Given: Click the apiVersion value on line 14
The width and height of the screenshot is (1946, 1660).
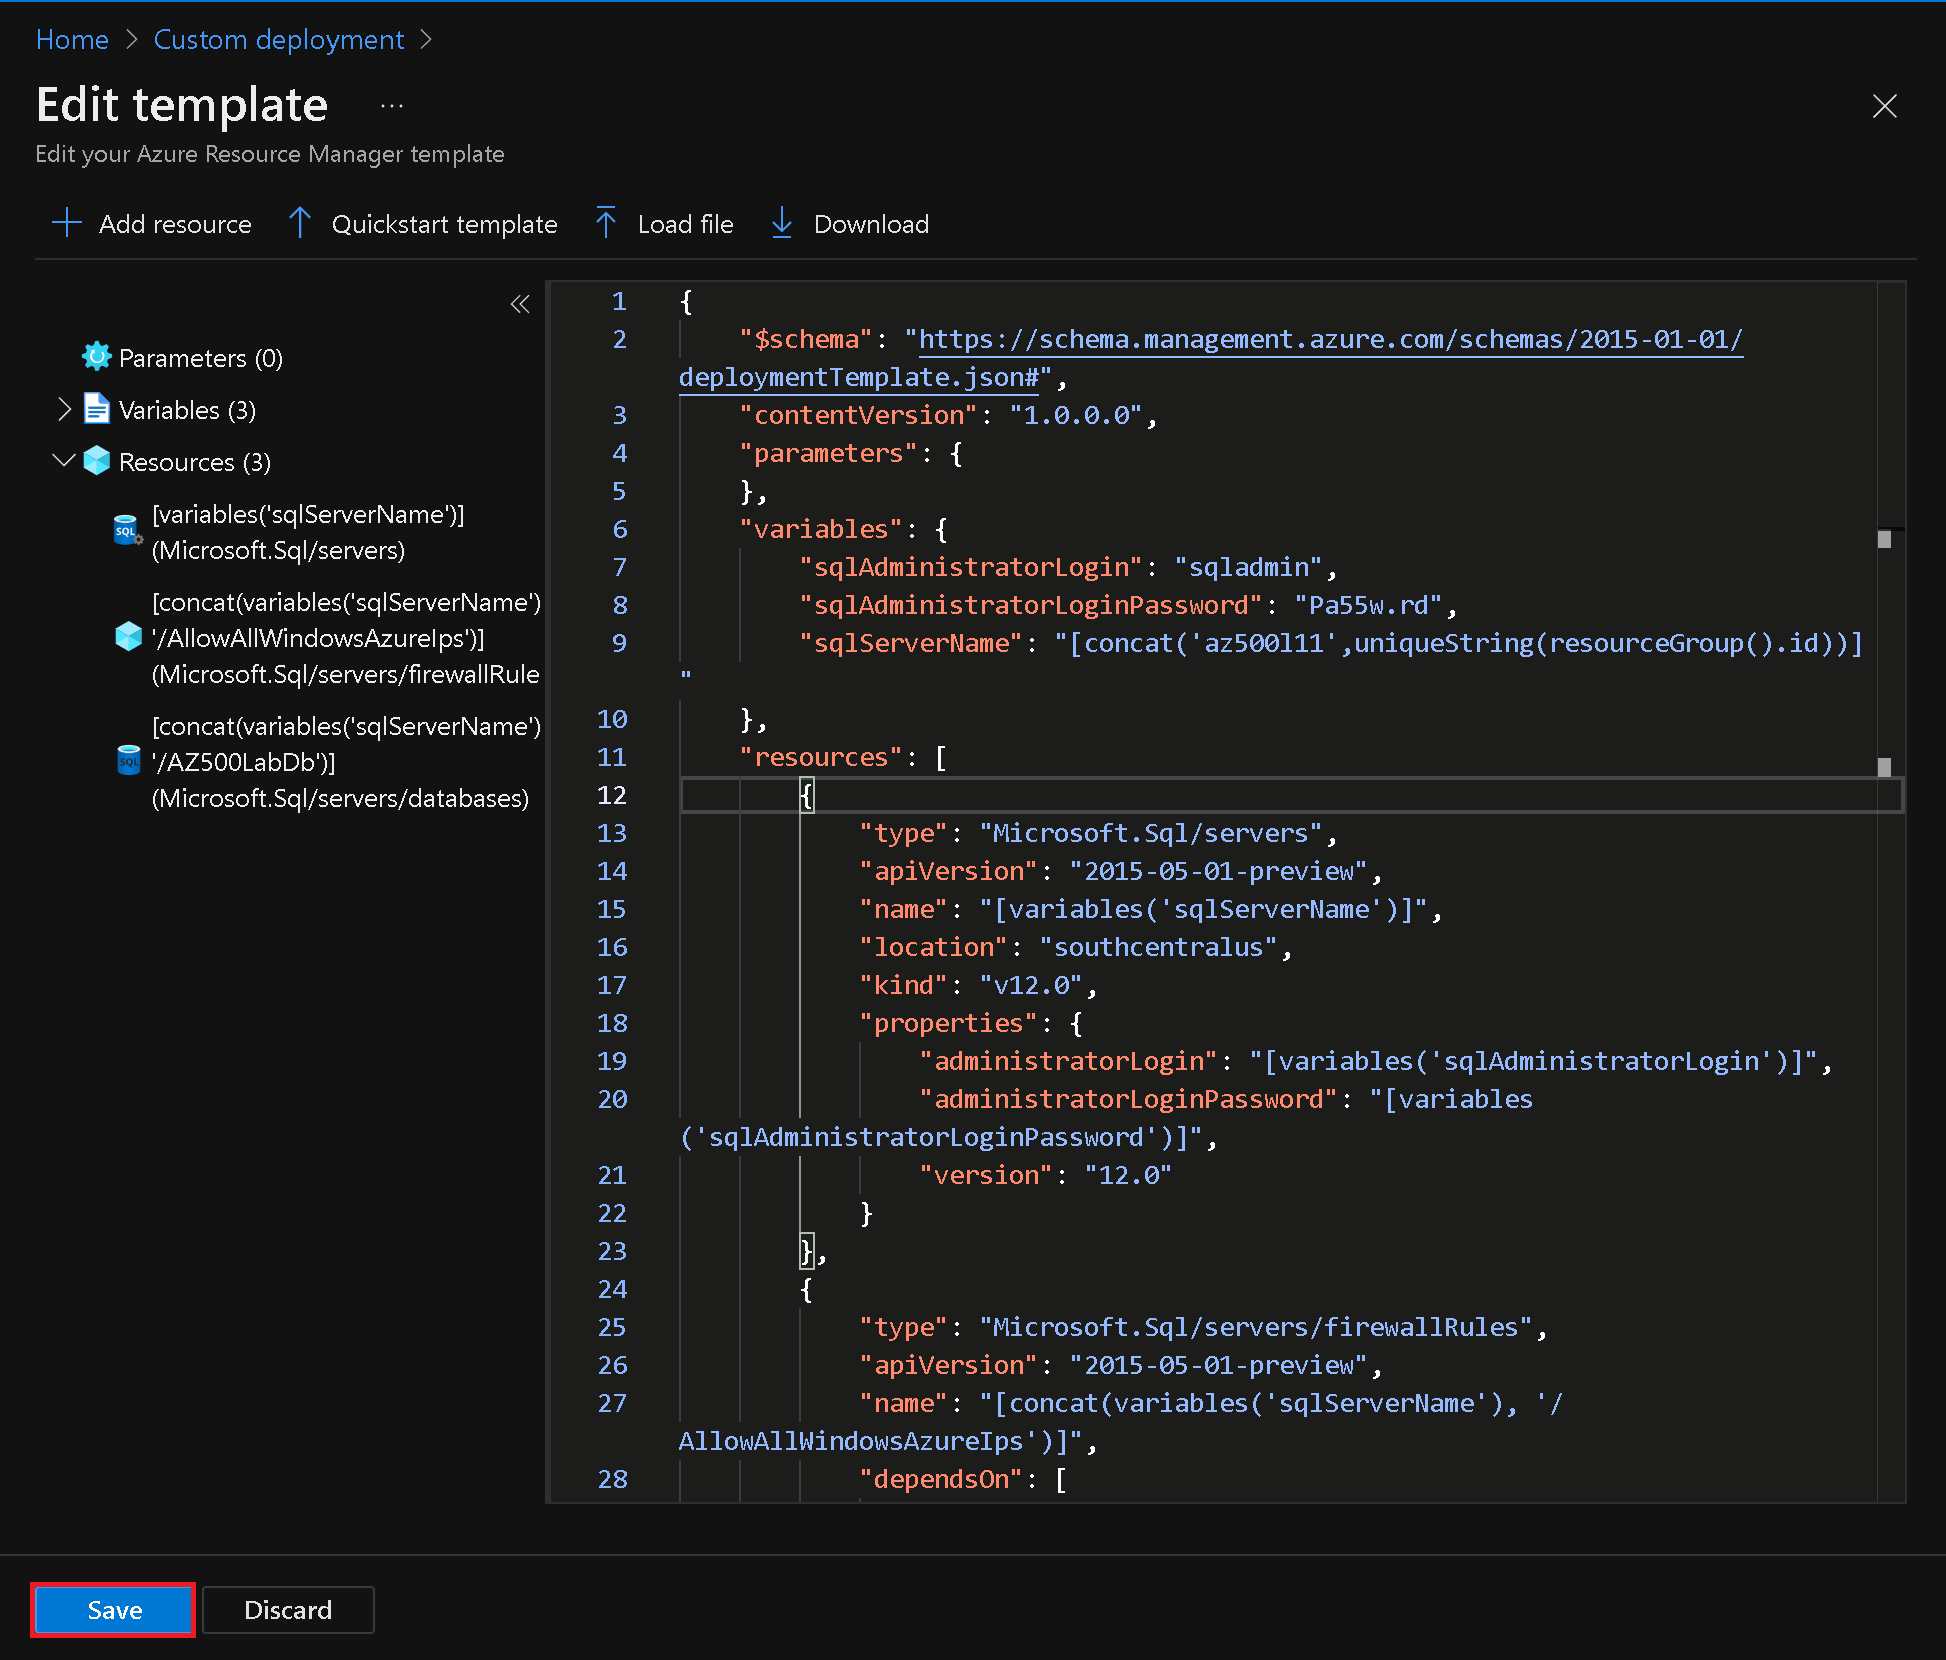Looking at the screenshot, I should tap(1219, 871).
